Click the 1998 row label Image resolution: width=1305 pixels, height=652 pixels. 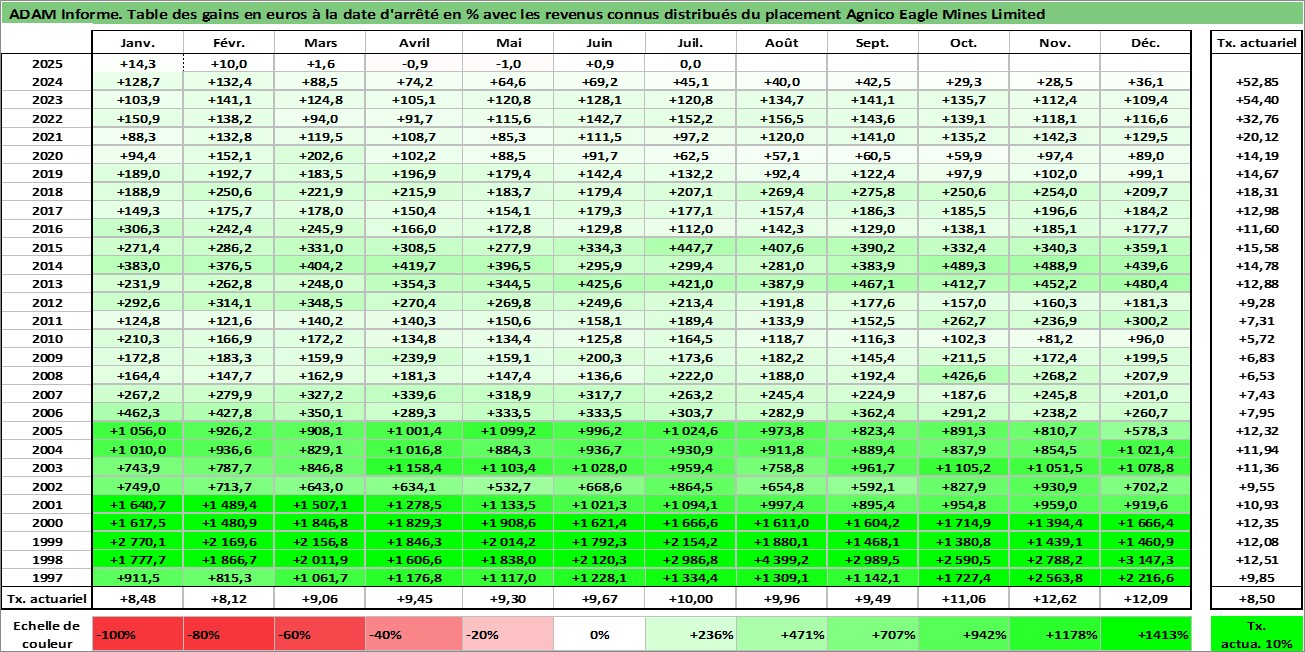(46, 560)
